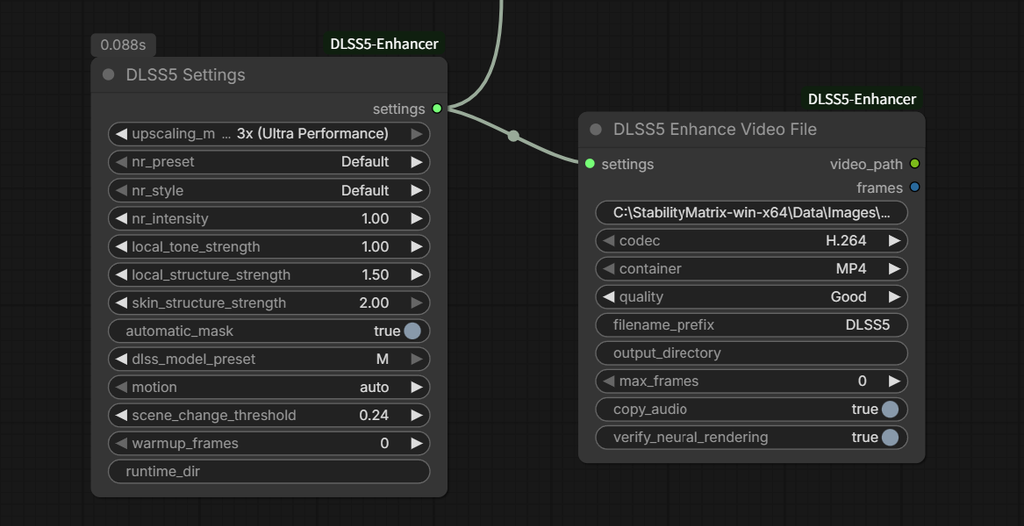The height and width of the screenshot is (526, 1024).
Task: Click the right arrow of upscaling_mode
Action: tap(417, 134)
